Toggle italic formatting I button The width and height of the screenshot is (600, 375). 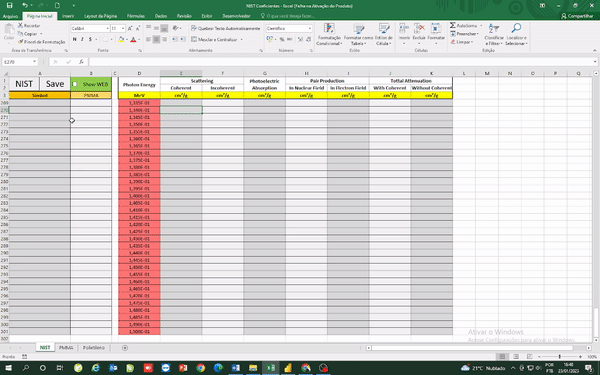coord(82,39)
